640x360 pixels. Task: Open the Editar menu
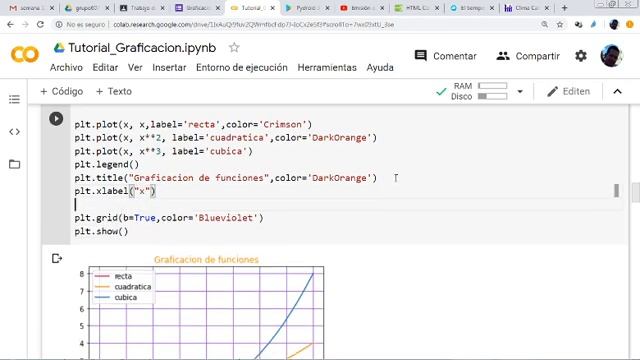105,68
